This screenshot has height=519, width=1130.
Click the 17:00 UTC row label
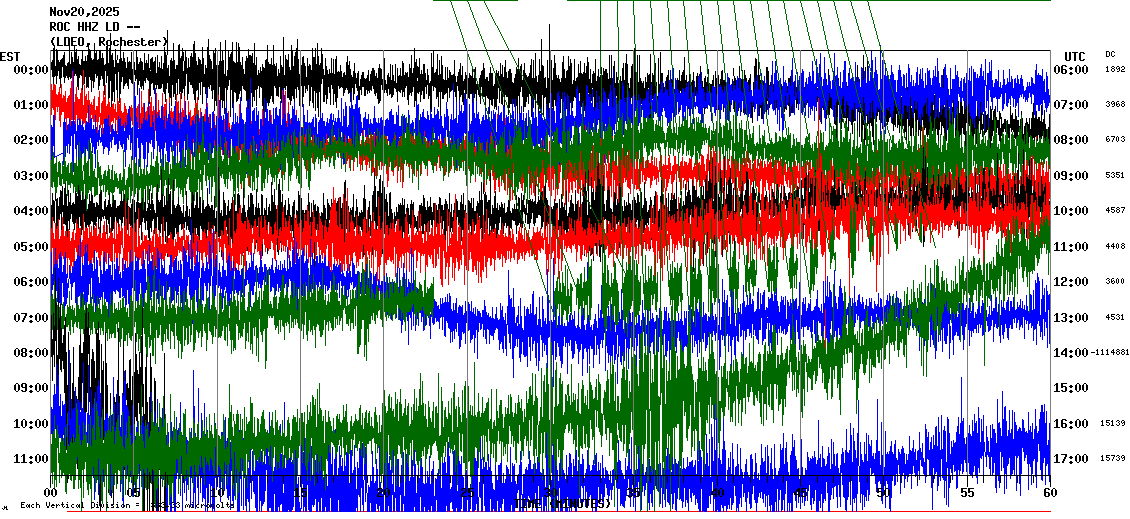(1071, 459)
